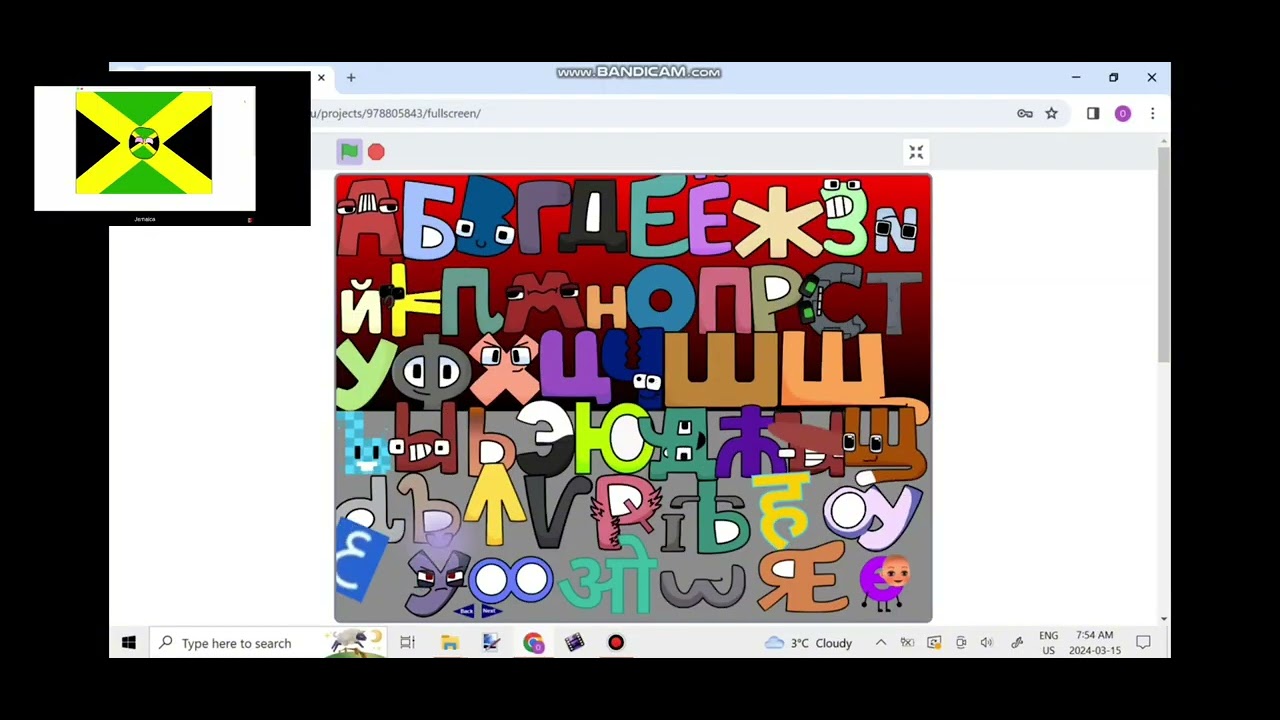
Task: Close the current browser tab
Action: pos(321,77)
